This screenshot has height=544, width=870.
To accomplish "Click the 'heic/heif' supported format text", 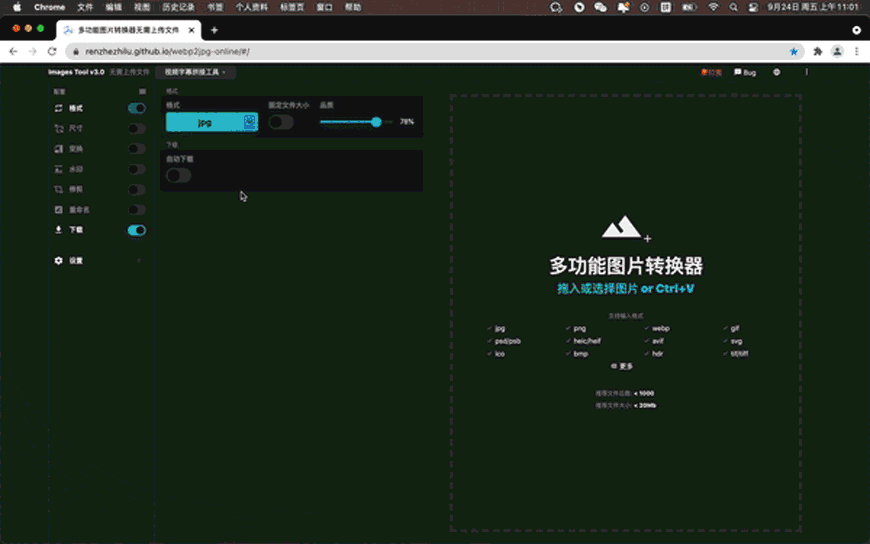I will click(587, 341).
